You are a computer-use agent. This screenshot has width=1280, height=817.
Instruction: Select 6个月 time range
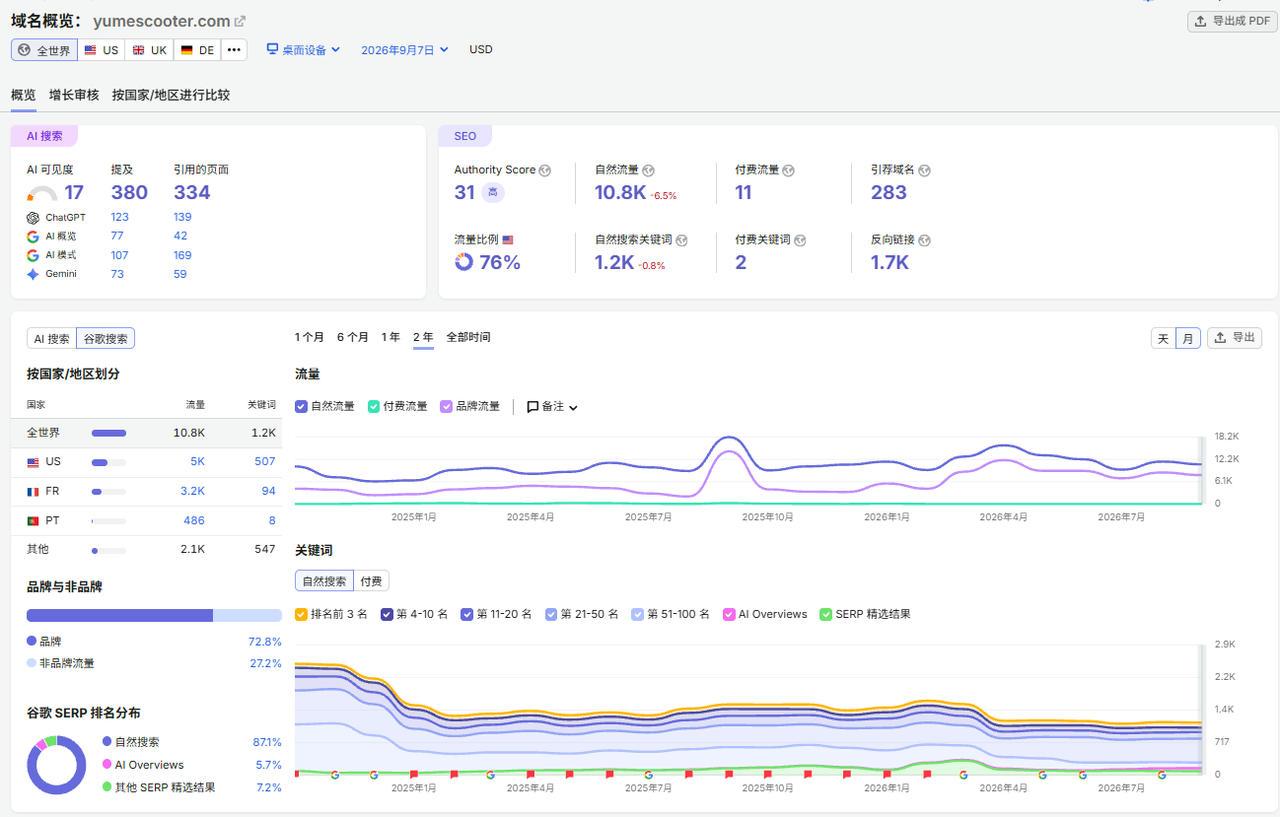point(353,337)
